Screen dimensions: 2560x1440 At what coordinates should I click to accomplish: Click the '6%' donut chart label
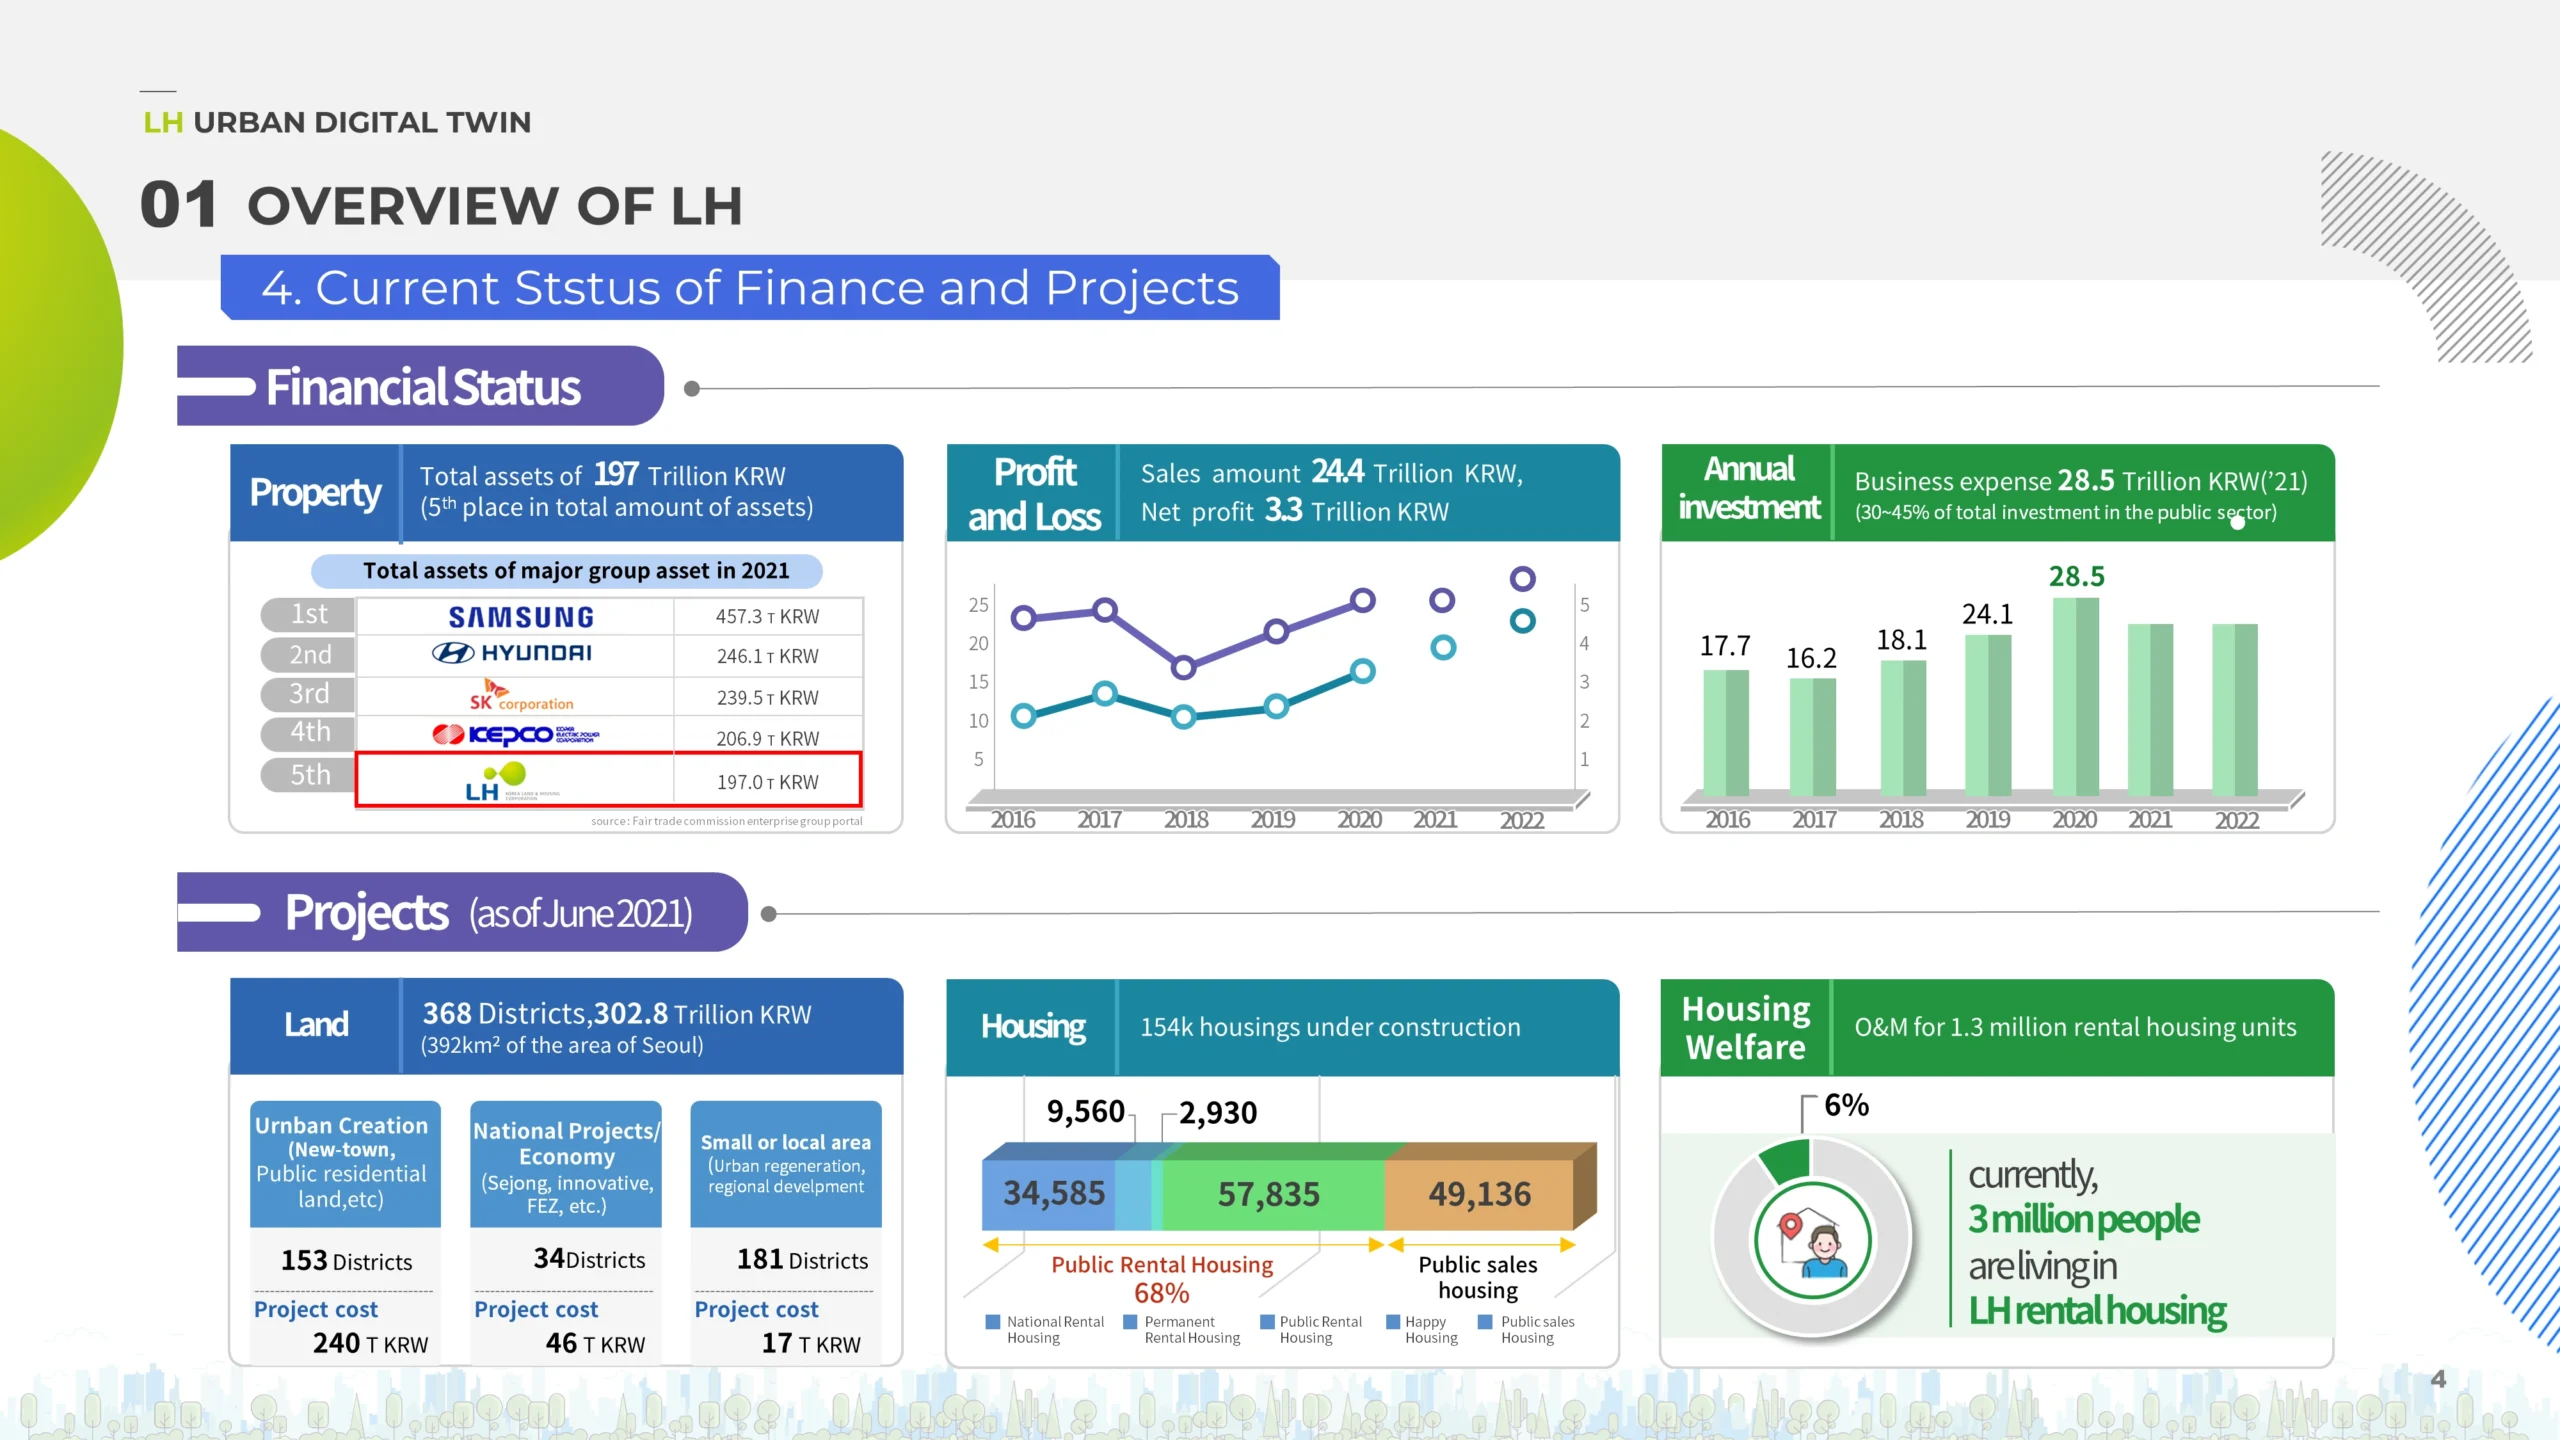coord(1846,1105)
